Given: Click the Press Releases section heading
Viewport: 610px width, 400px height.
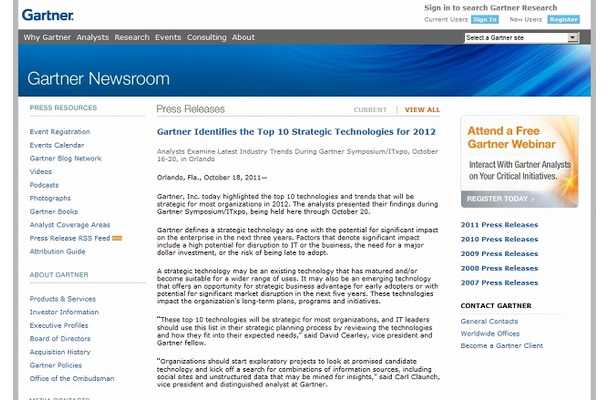Looking at the screenshot, I should [191, 109].
